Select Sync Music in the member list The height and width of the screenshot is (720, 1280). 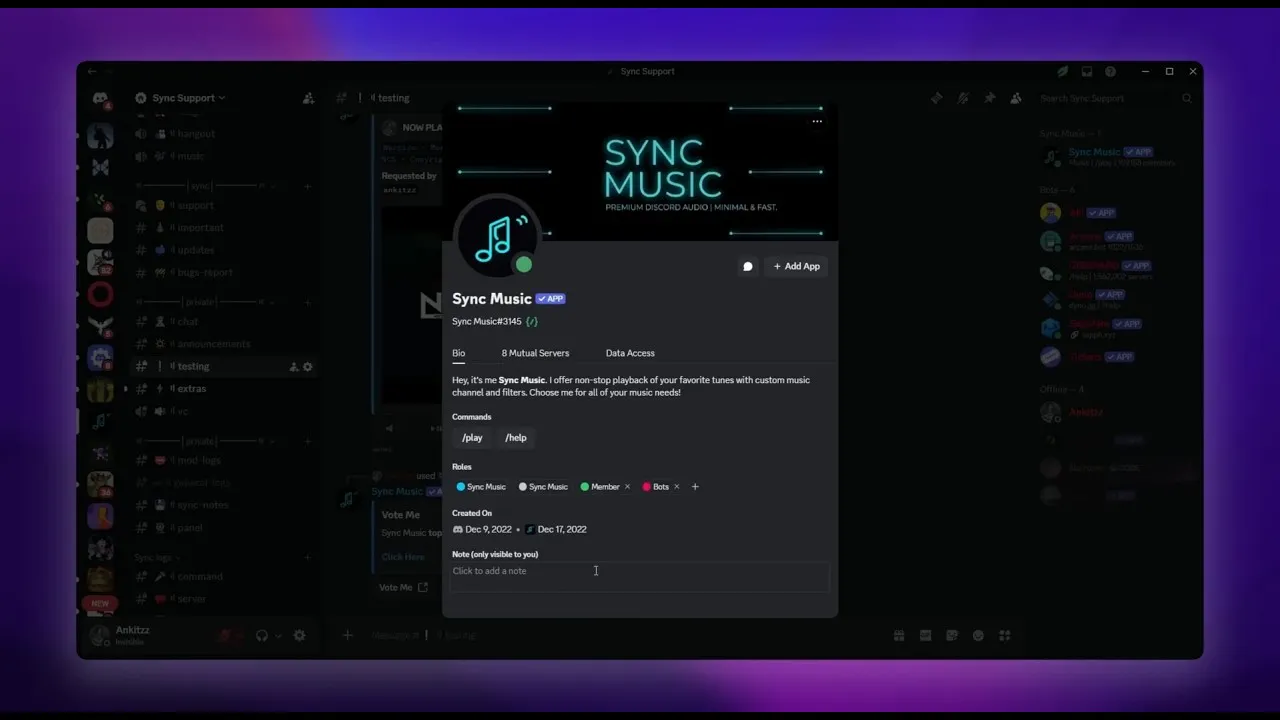click(1115, 156)
